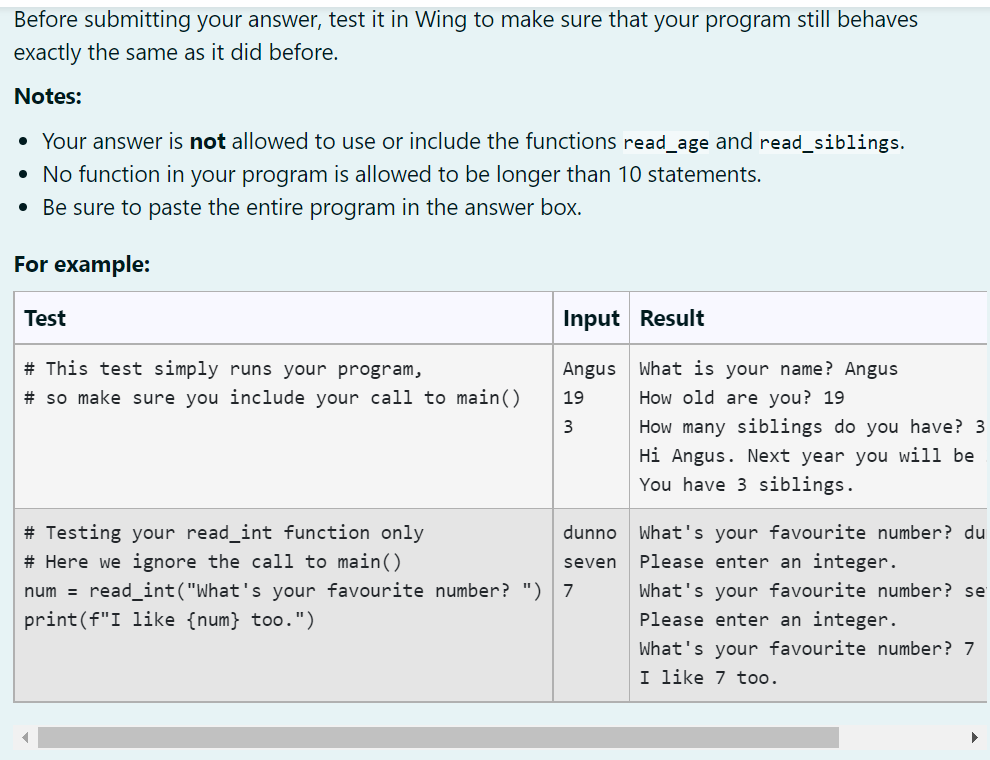Image resolution: width=990 pixels, height=760 pixels.
Task: Click the bold word 'not' in notes
Action: point(207,141)
